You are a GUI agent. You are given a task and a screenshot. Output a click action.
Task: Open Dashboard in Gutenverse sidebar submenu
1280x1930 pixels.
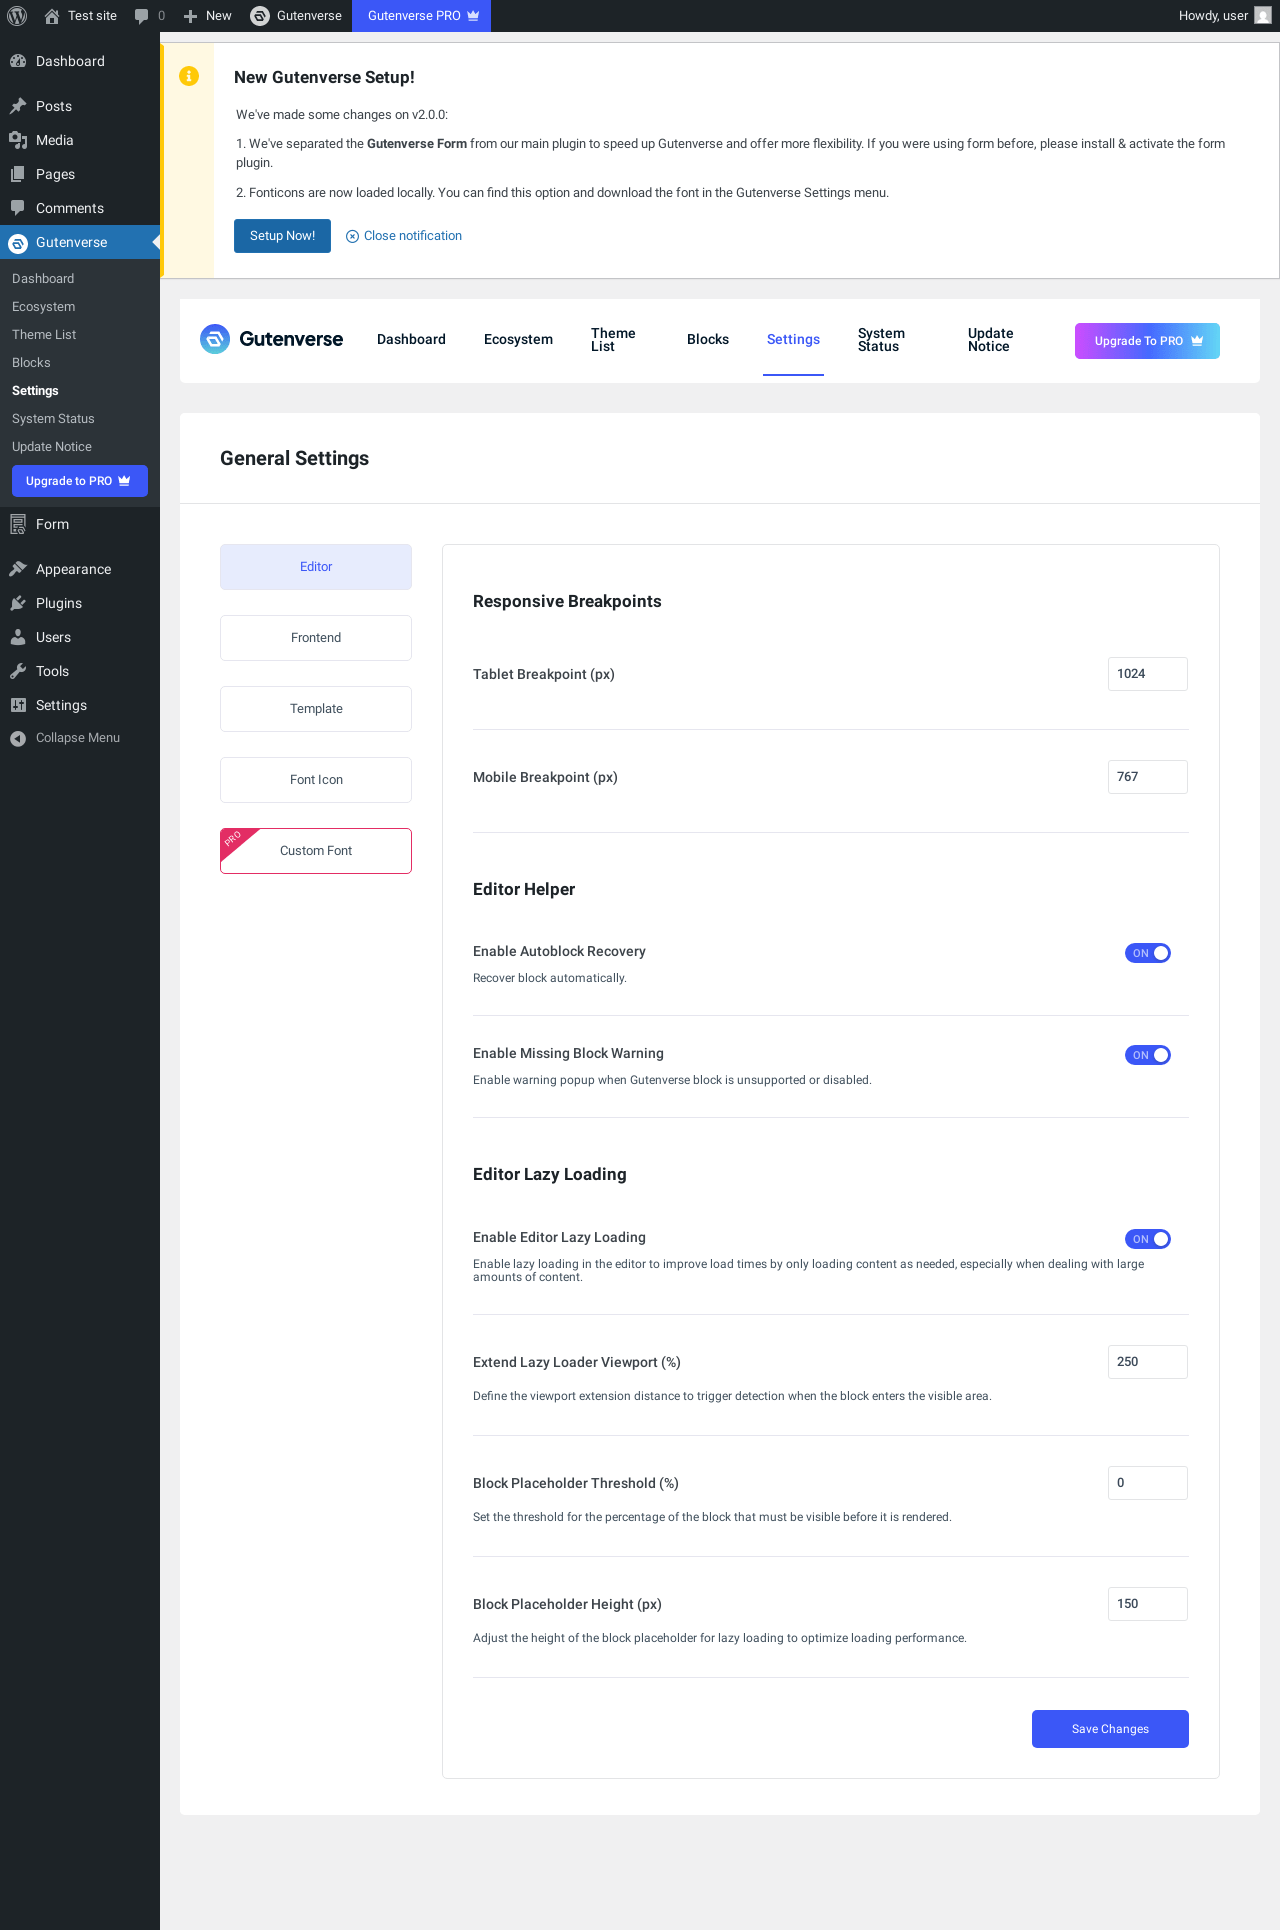pyautogui.click(x=43, y=279)
